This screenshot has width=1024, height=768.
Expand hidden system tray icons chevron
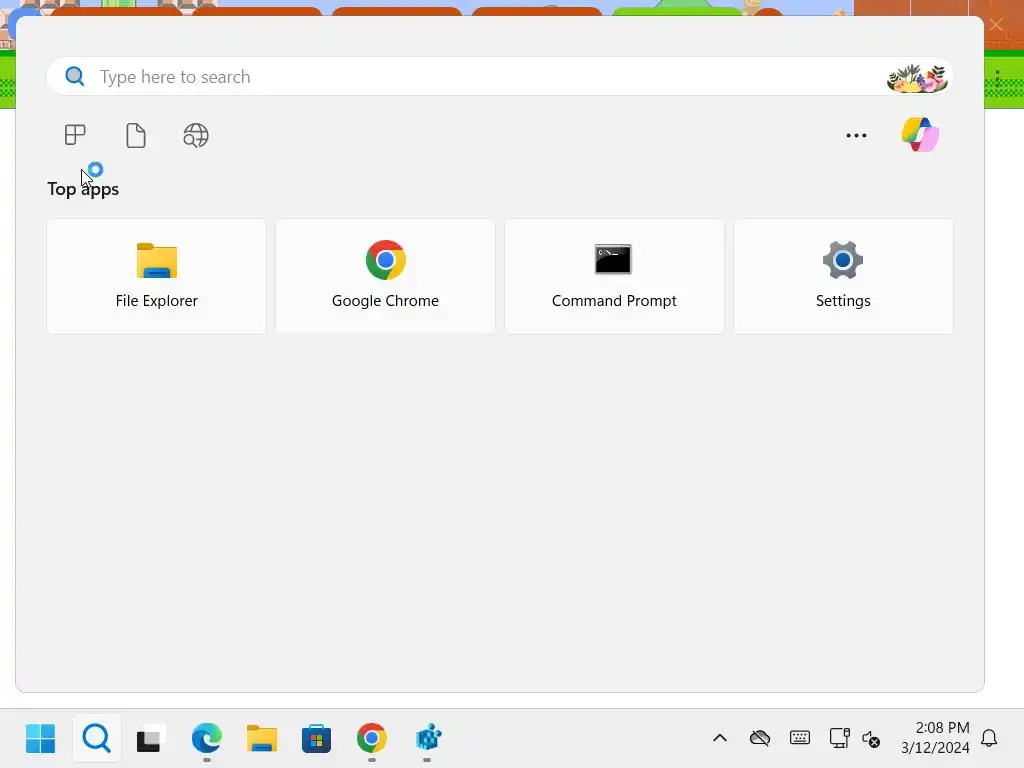(x=720, y=739)
